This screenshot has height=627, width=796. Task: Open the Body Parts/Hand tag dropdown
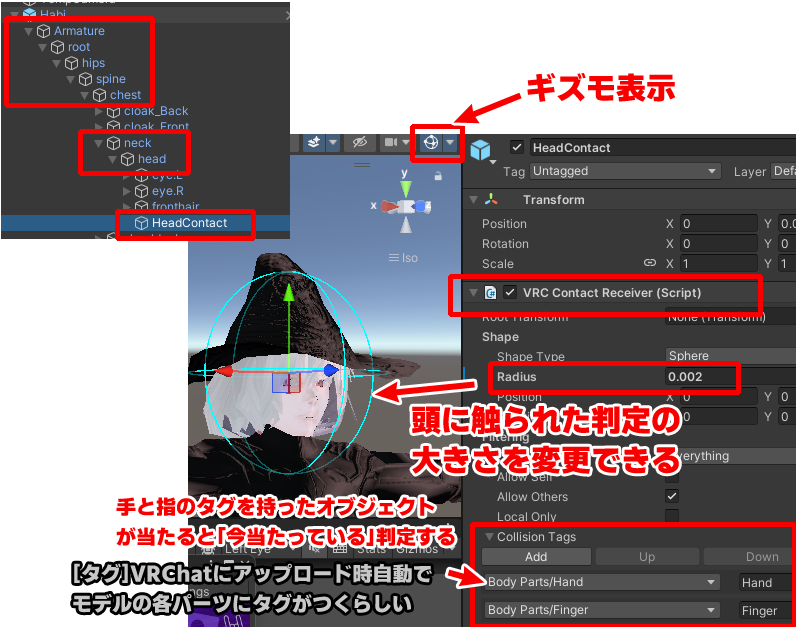602,582
